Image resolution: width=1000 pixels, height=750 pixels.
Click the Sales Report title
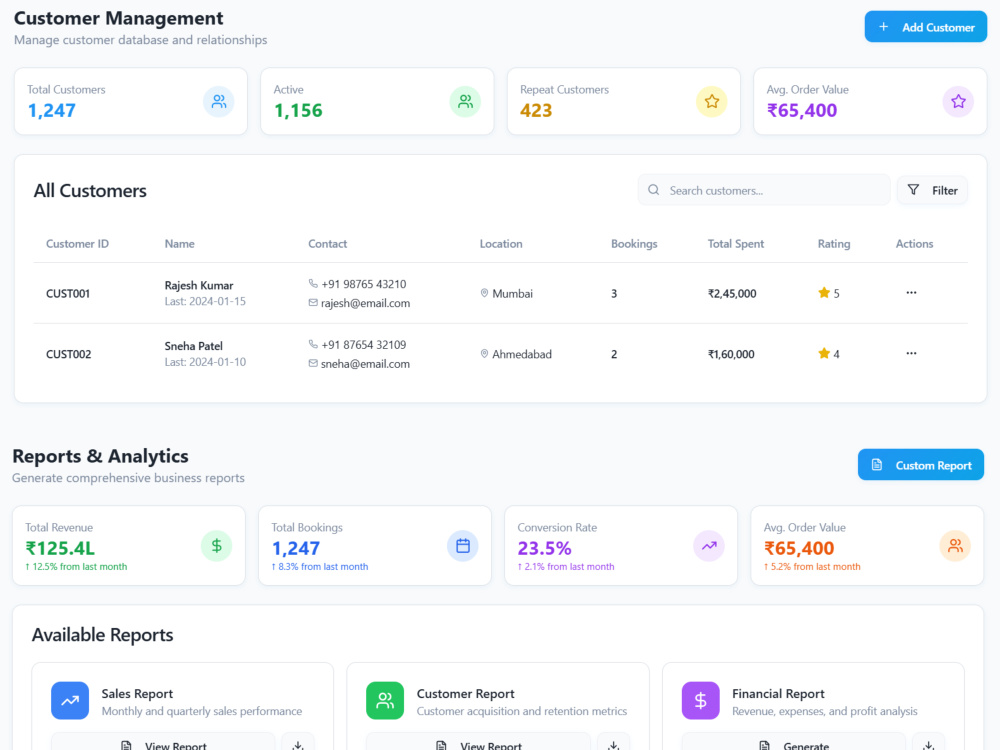137,693
